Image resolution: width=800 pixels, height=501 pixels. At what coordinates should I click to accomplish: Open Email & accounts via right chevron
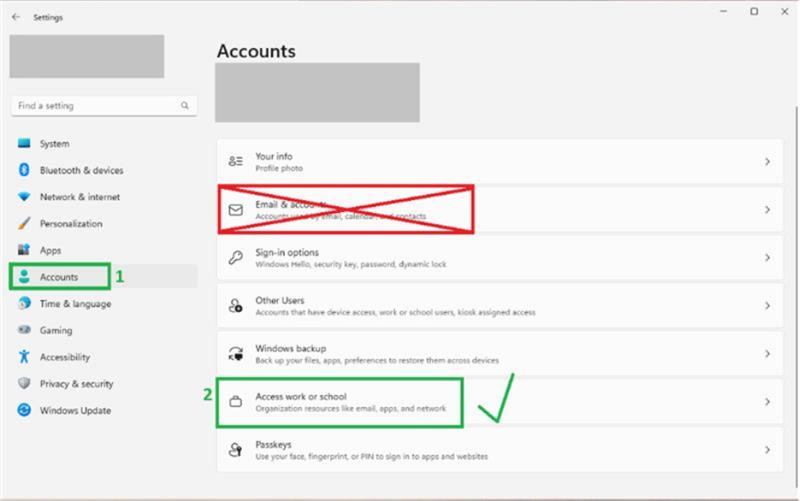pyautogui.click(x=767, y=210)
